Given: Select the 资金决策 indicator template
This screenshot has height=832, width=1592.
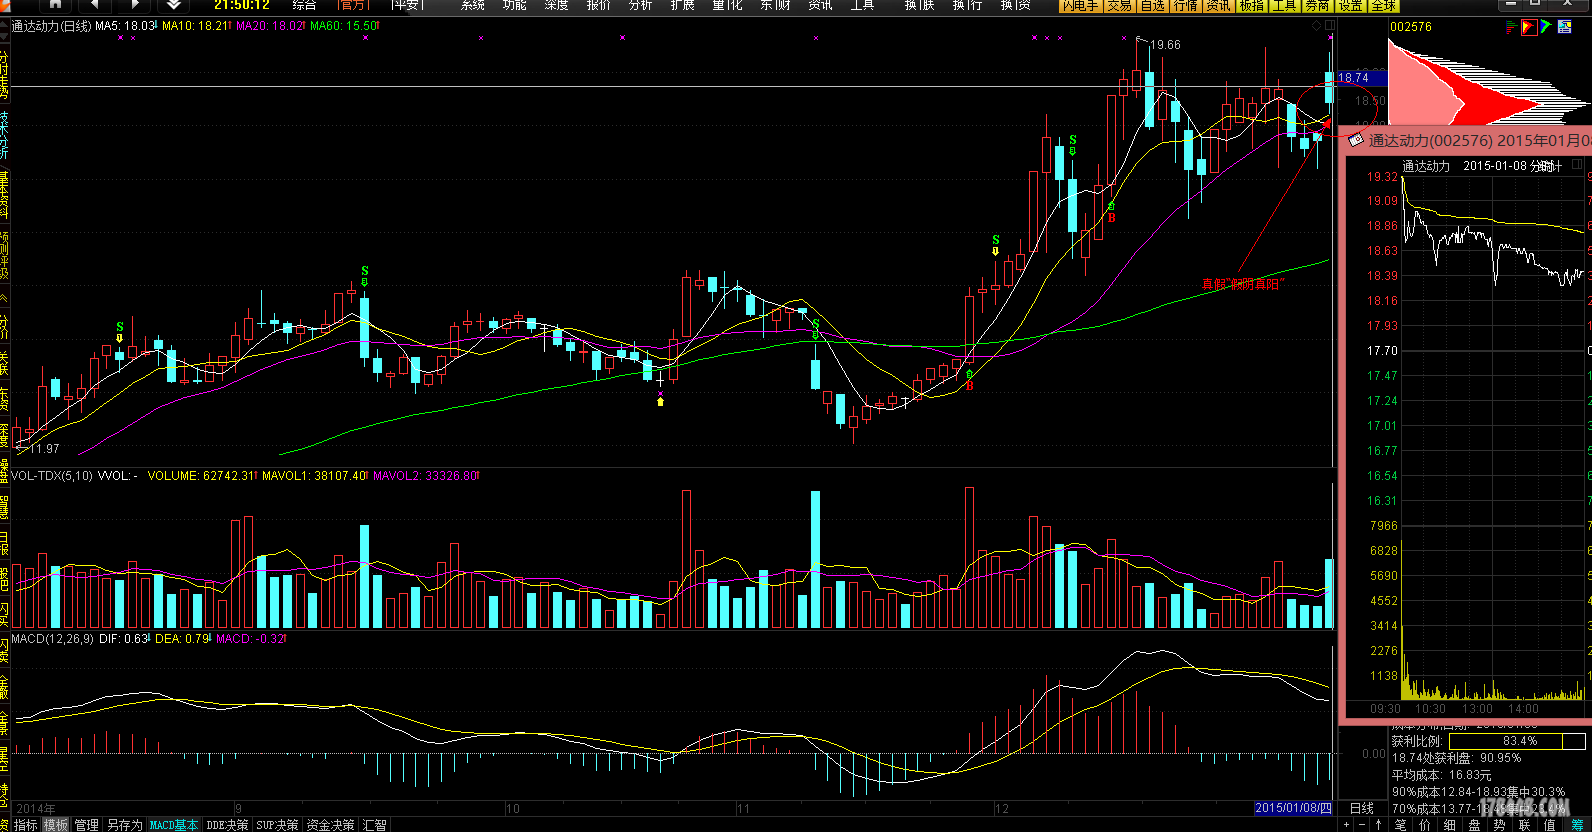Looking at the screenshot, I should 330,825.
